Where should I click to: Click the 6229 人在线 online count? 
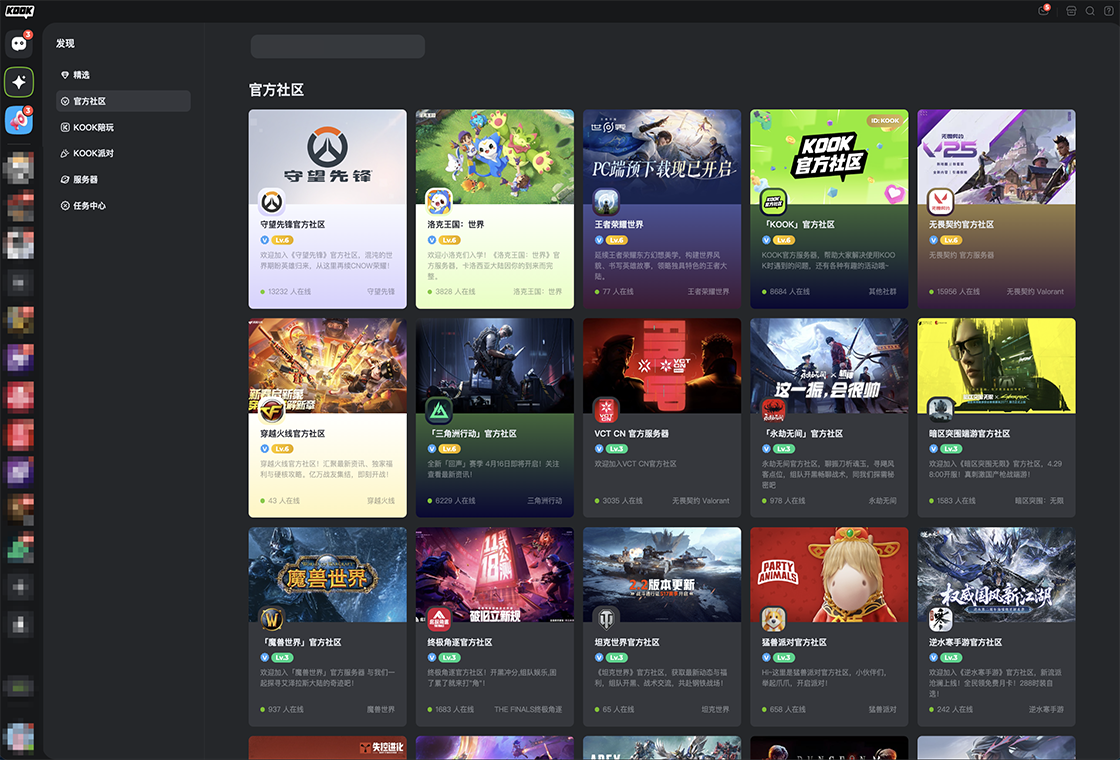[451, 501]
